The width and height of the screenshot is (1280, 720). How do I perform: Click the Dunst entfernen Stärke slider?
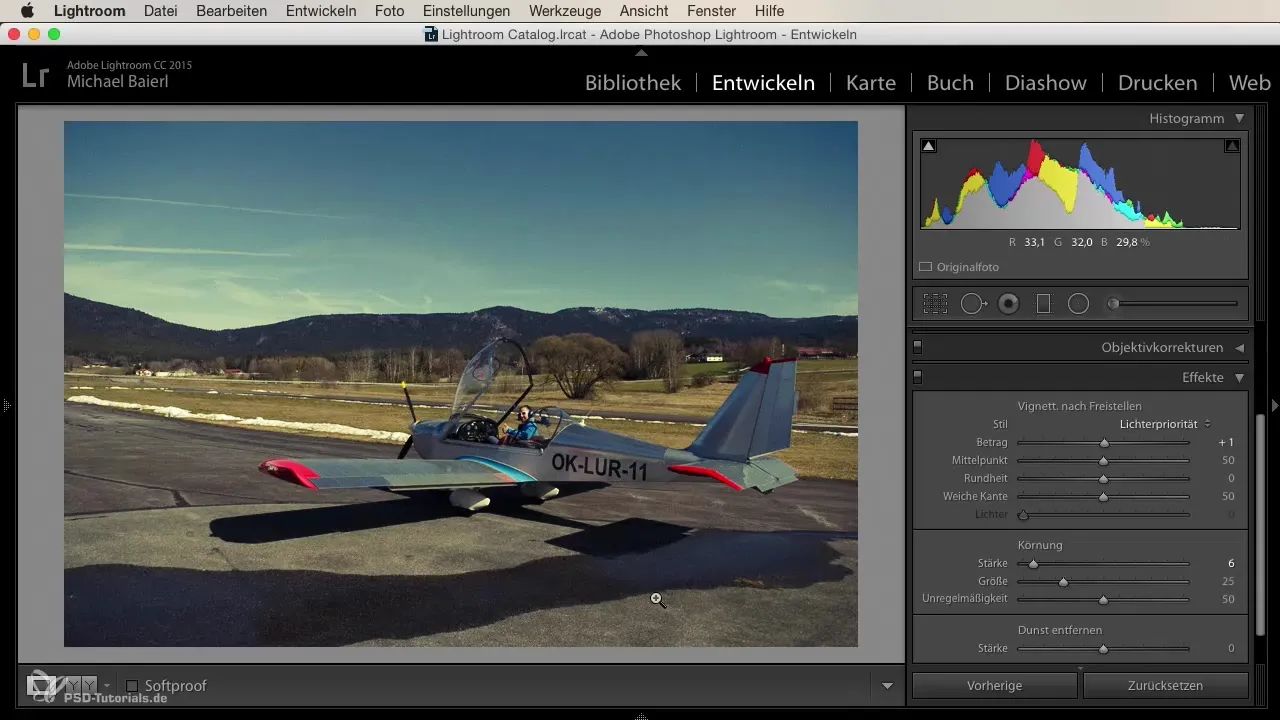click(x=1104, y=649)
